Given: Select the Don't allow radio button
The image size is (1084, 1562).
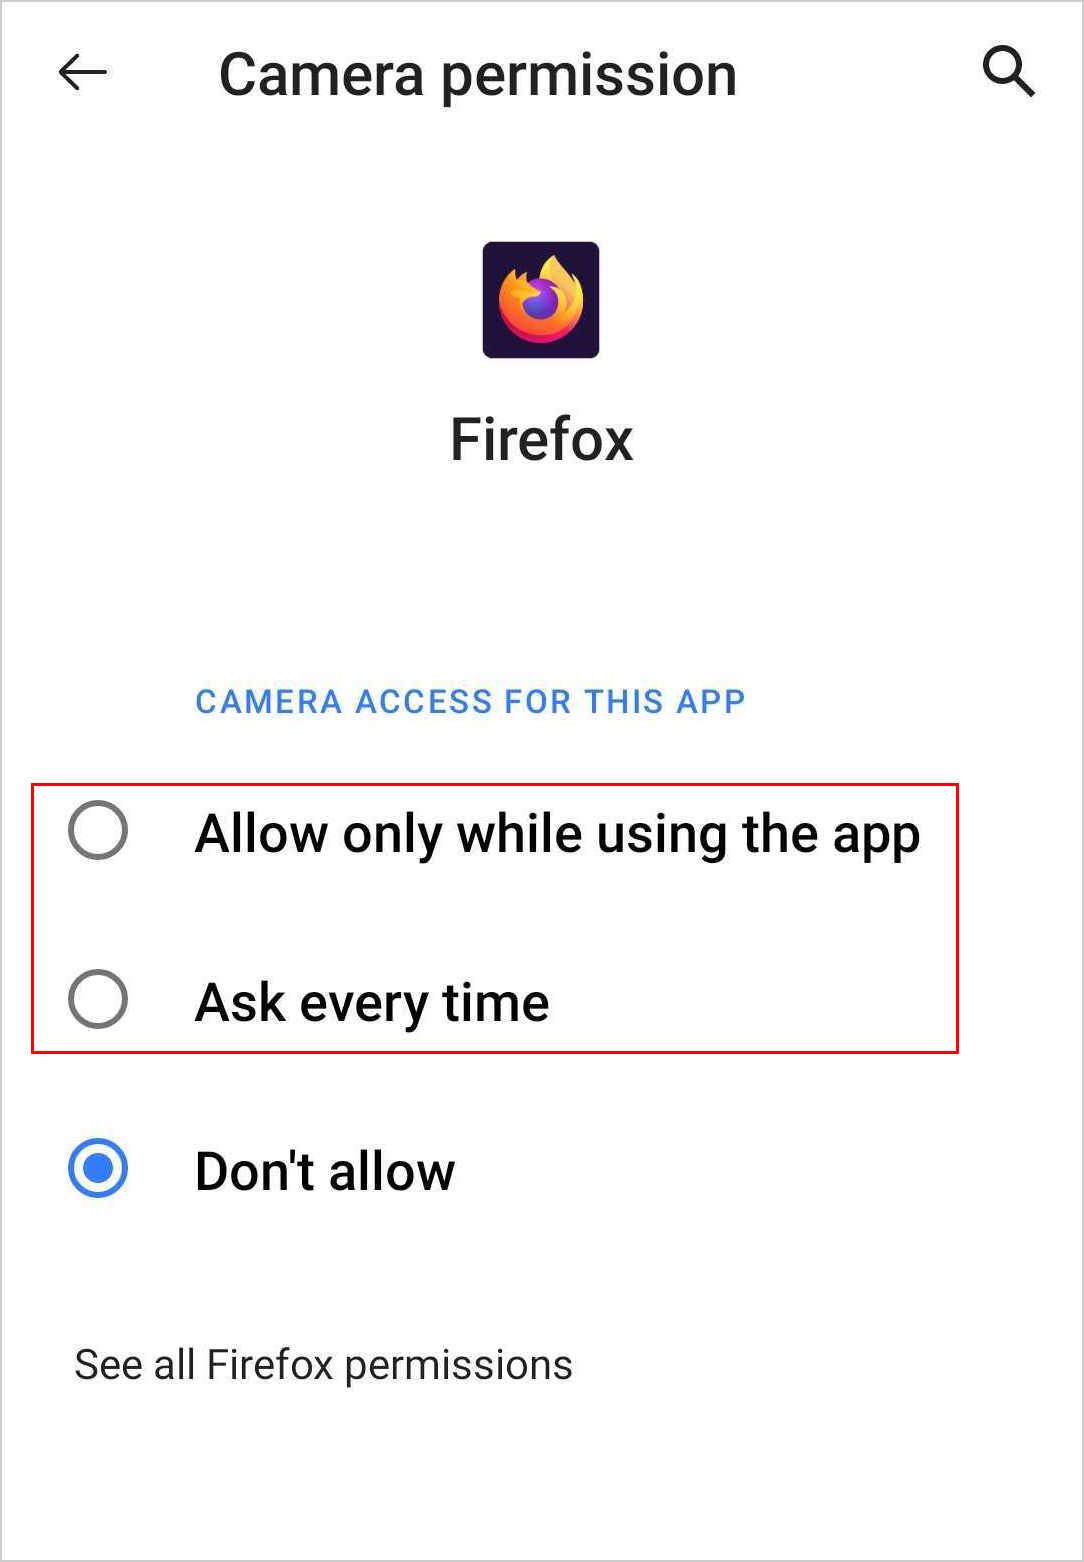Looking at the screenshot, I should [98, 1167].
